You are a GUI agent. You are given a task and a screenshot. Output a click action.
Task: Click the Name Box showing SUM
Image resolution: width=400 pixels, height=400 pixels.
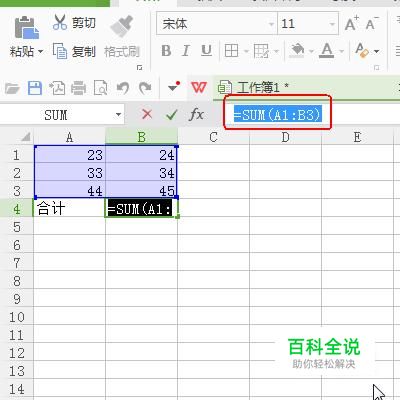pyautogui.click(x=56, y=115)
